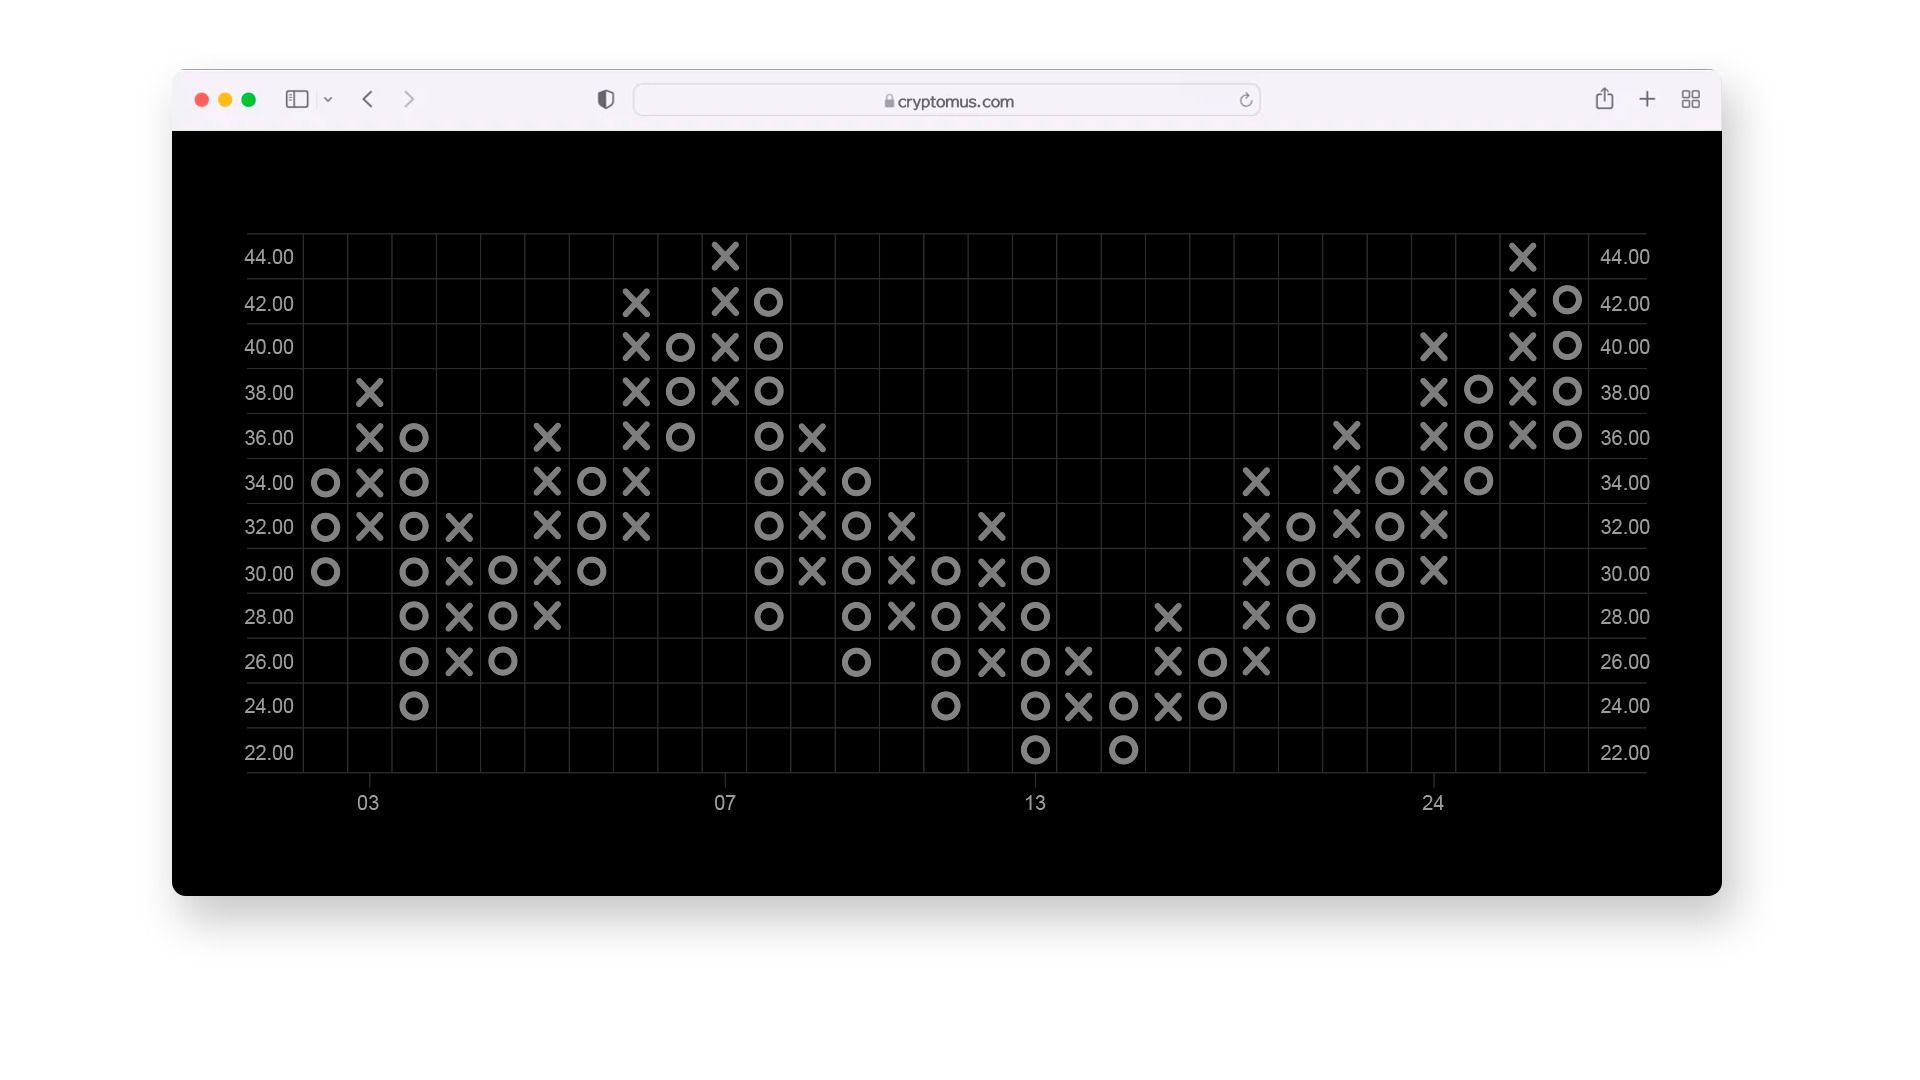
Task: Open the sidebar options dropdown chevron
Action: (328, 100)
